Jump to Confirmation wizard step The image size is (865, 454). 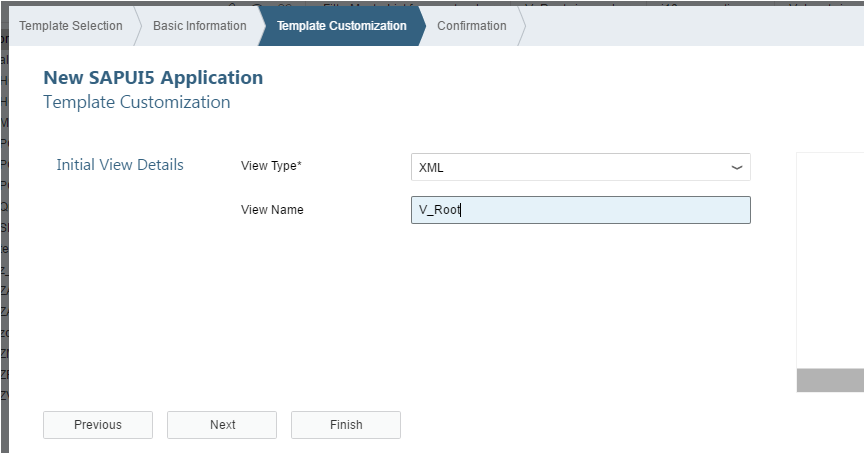pos(472,26)
